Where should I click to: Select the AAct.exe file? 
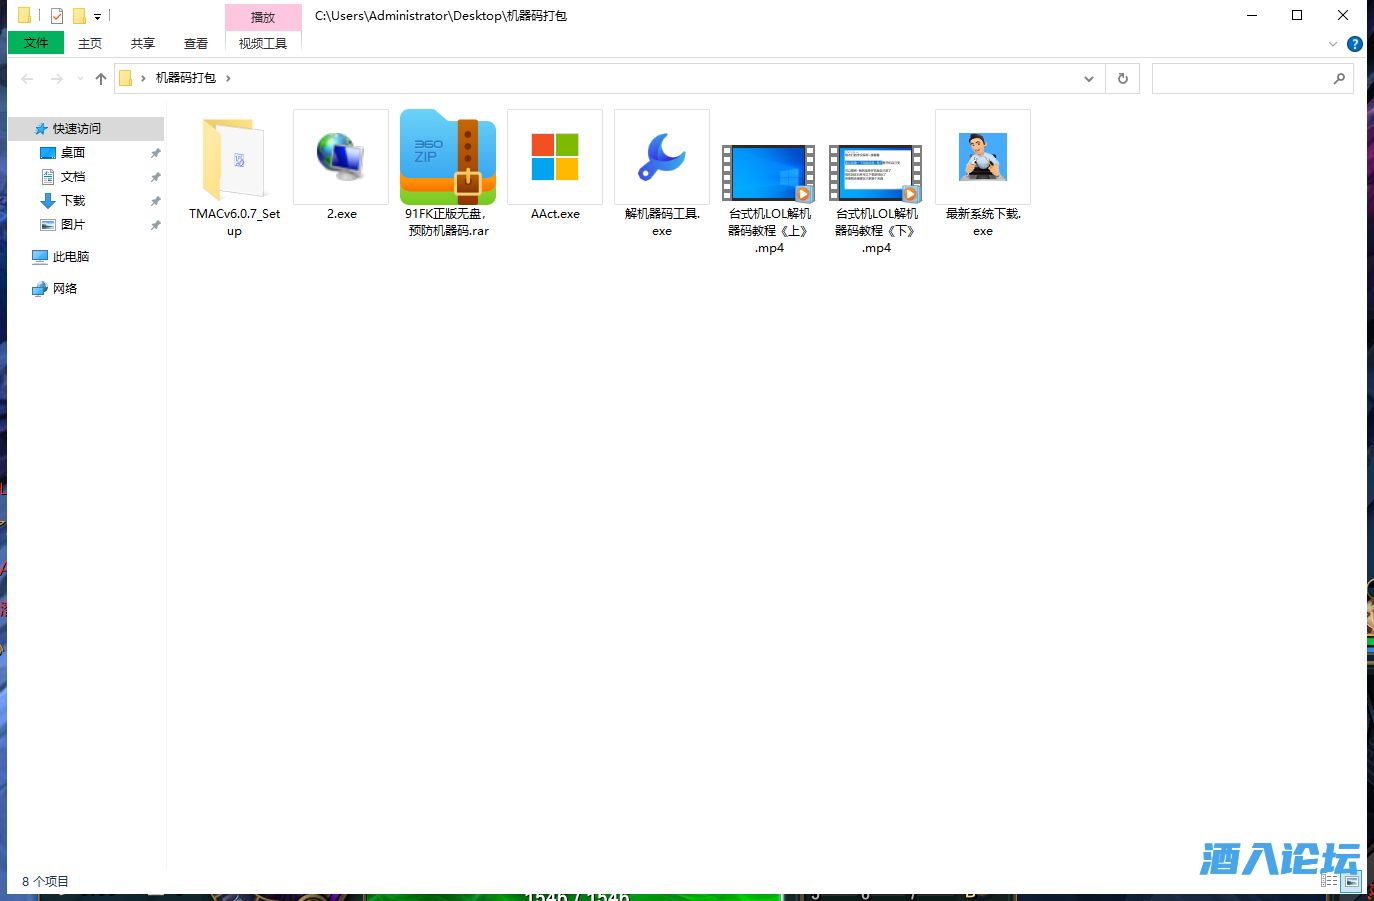555,158
